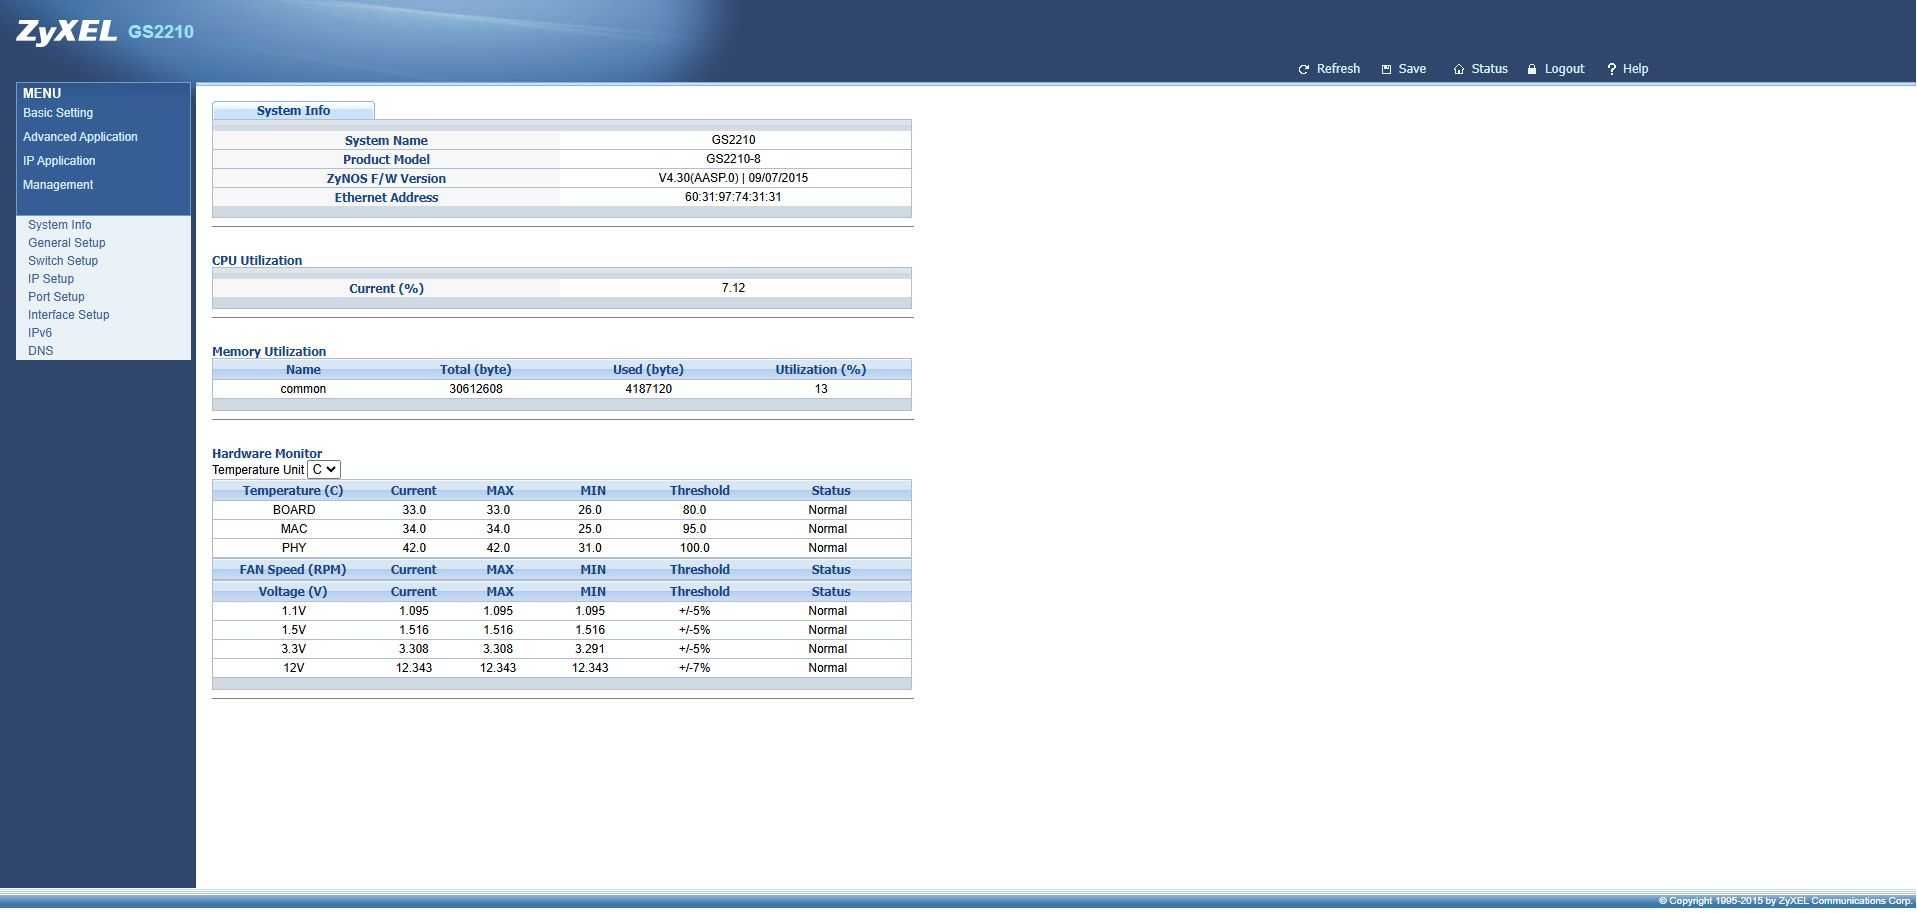
Task: Open Port Setup submenu link
Action: 56,297
